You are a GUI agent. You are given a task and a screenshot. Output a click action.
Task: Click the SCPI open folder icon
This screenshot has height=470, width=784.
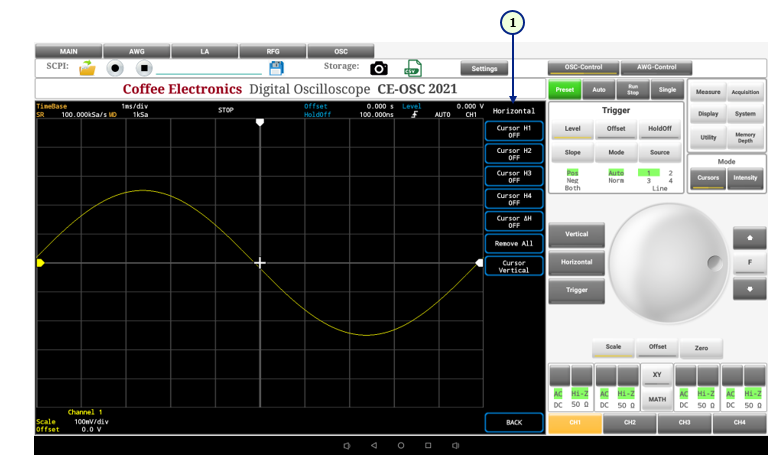tap(87, 68)
